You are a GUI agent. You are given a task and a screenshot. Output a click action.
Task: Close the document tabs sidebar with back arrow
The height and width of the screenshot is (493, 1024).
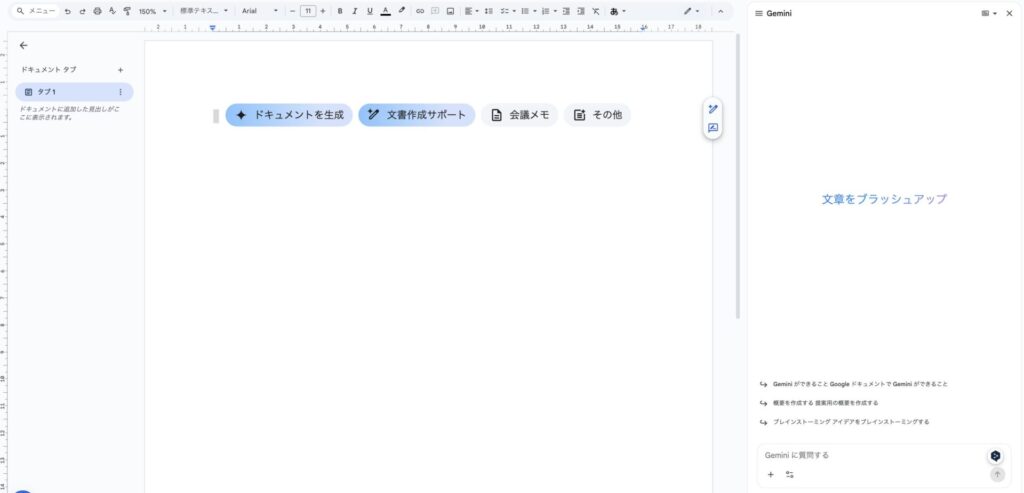[24, 45]
